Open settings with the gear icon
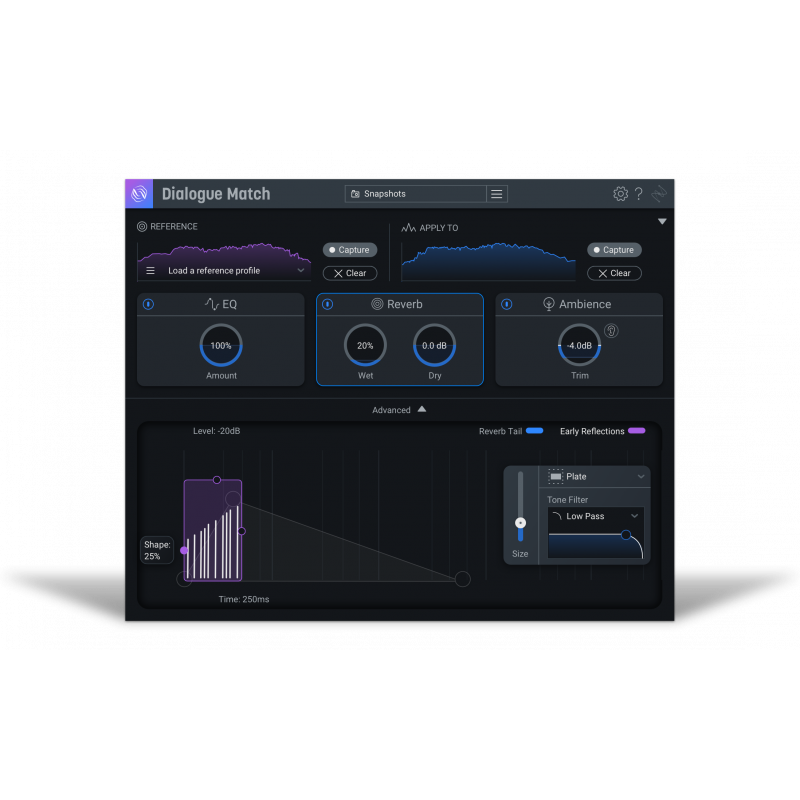 pos(620,194)
